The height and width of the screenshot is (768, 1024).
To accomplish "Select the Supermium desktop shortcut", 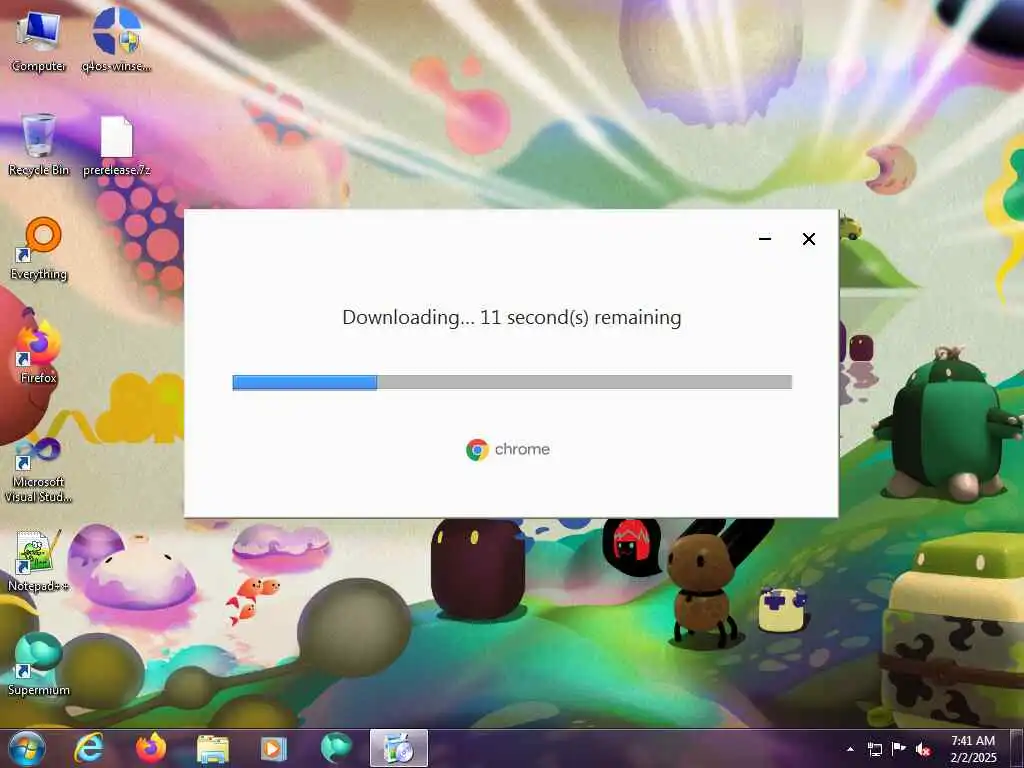I will click(x=39, y=664).
